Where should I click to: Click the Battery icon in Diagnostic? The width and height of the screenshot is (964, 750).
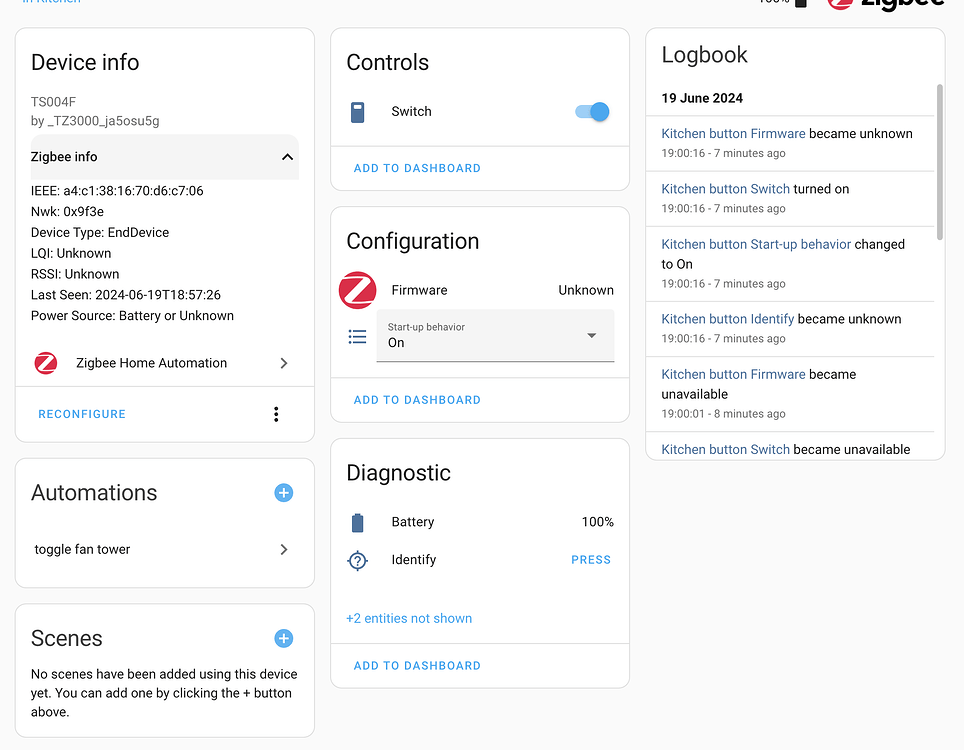point(357,521)
